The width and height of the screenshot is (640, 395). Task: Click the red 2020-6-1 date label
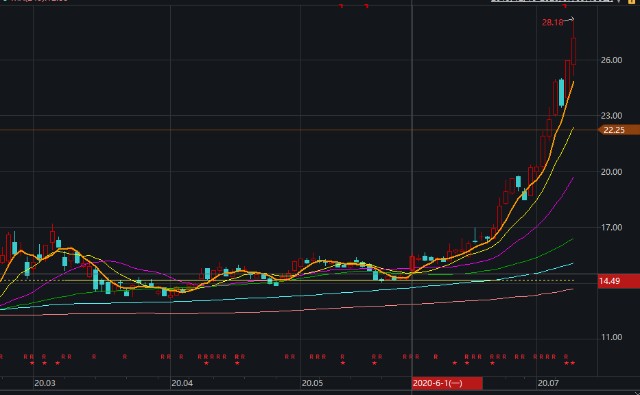(x=447, y=383)
